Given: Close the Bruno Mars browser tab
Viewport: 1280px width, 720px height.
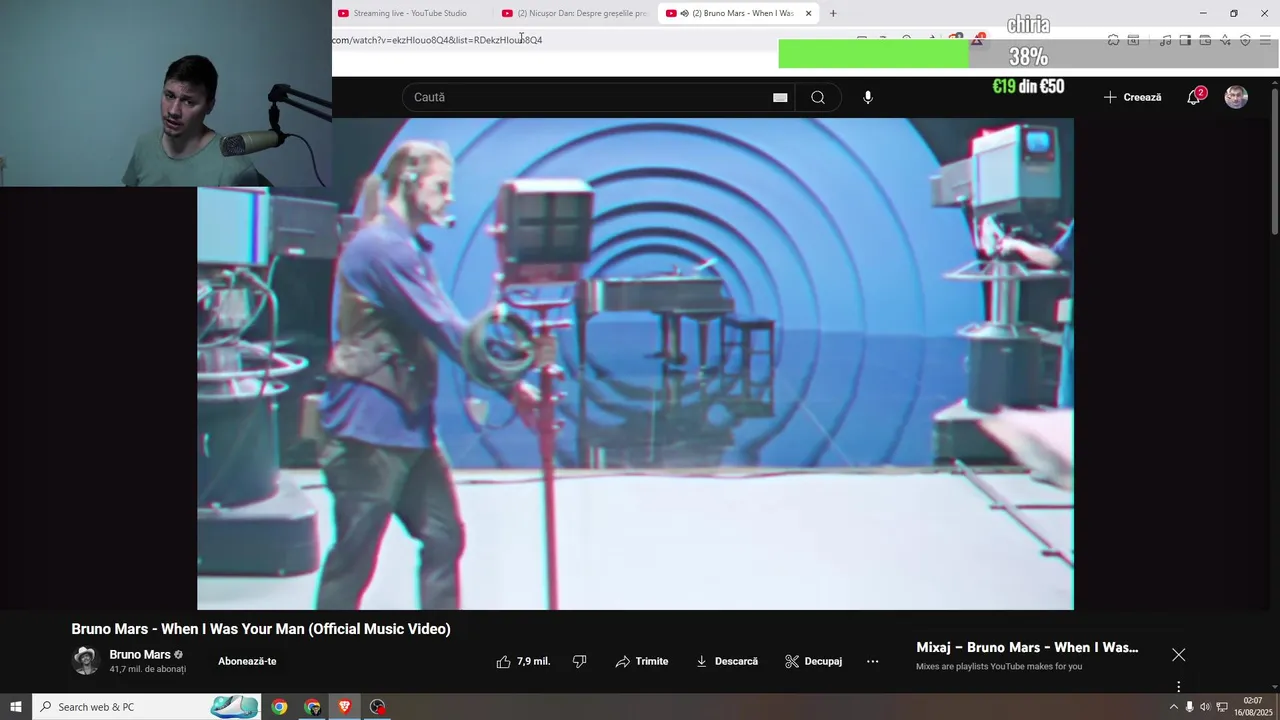Looking at the screenshot, I should (x=808, y=13).
